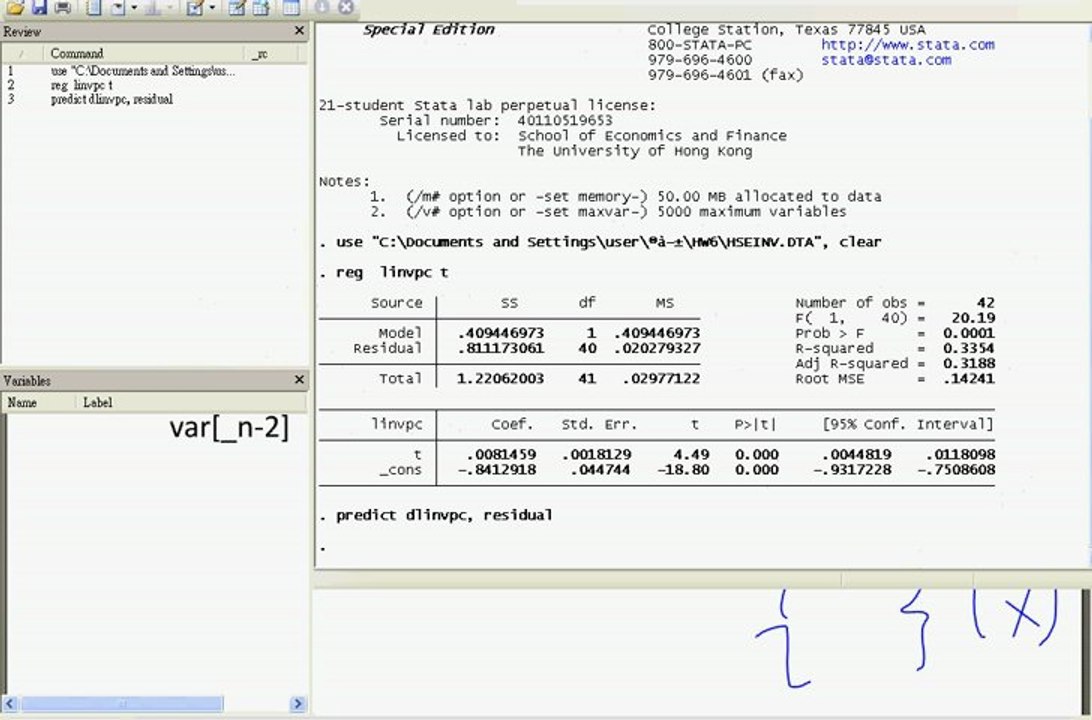Click the greyed-out Graph window icon
Viewport: 1092px width, 720px height.
pyautogui.click(x=153, y=7)
